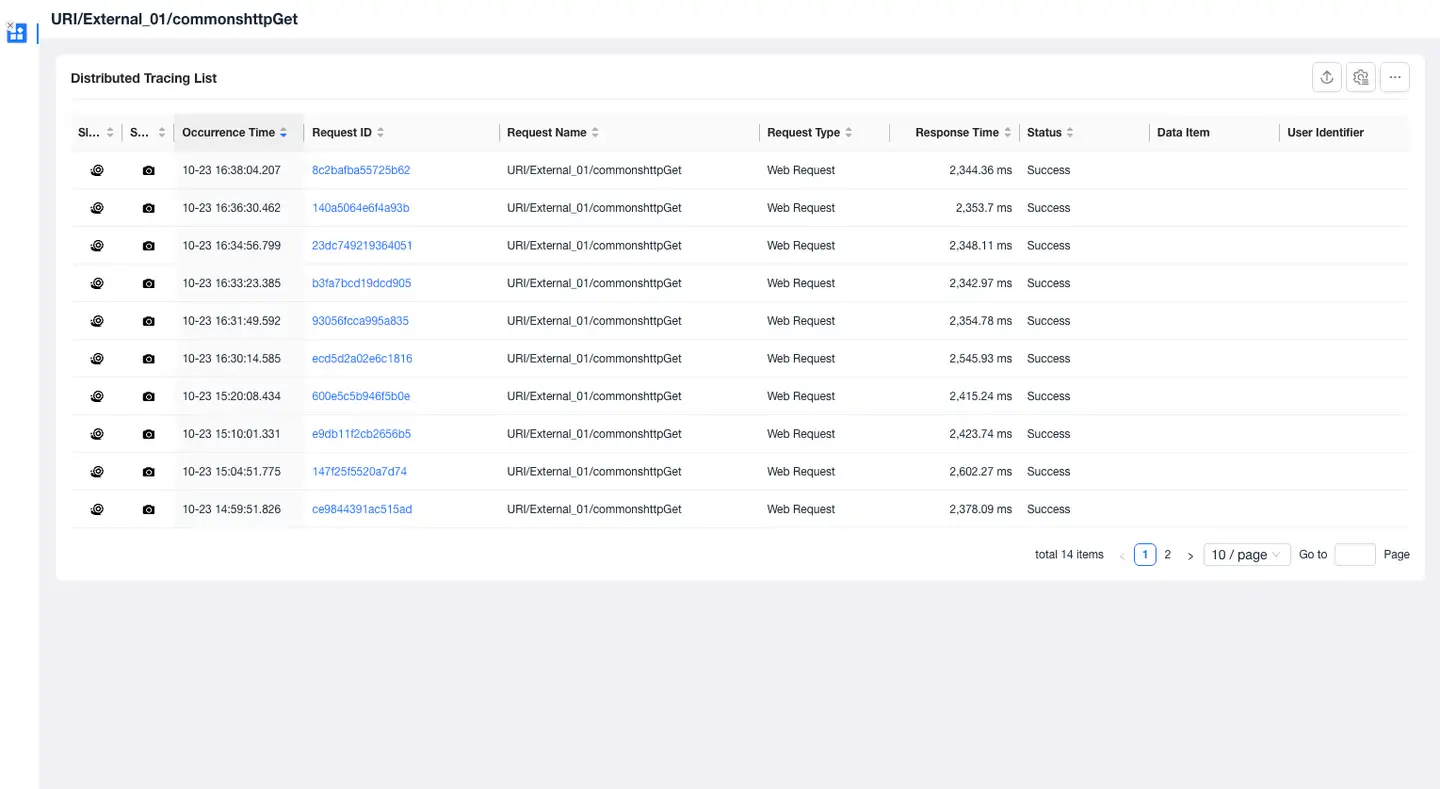The width and height of the screenshot is (1440, 789).
Task: Toggle sorting on the Request Name column
Action: [597, 132]
